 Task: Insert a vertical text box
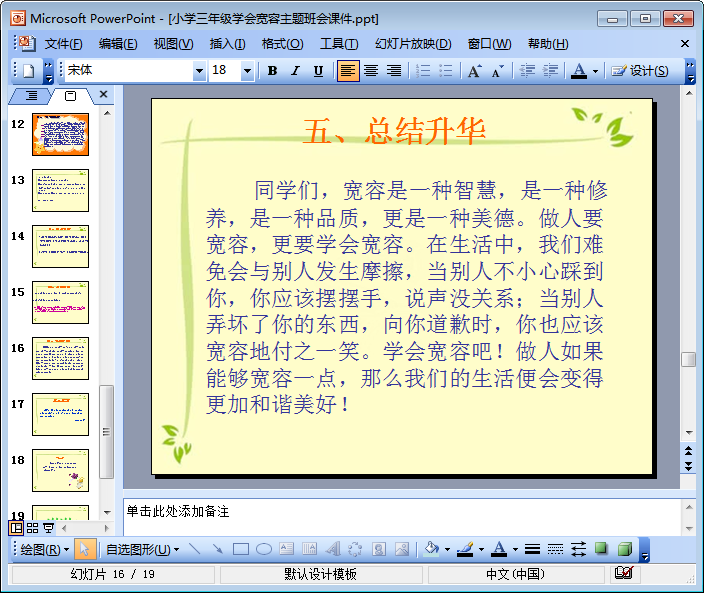tap(310, 549)
